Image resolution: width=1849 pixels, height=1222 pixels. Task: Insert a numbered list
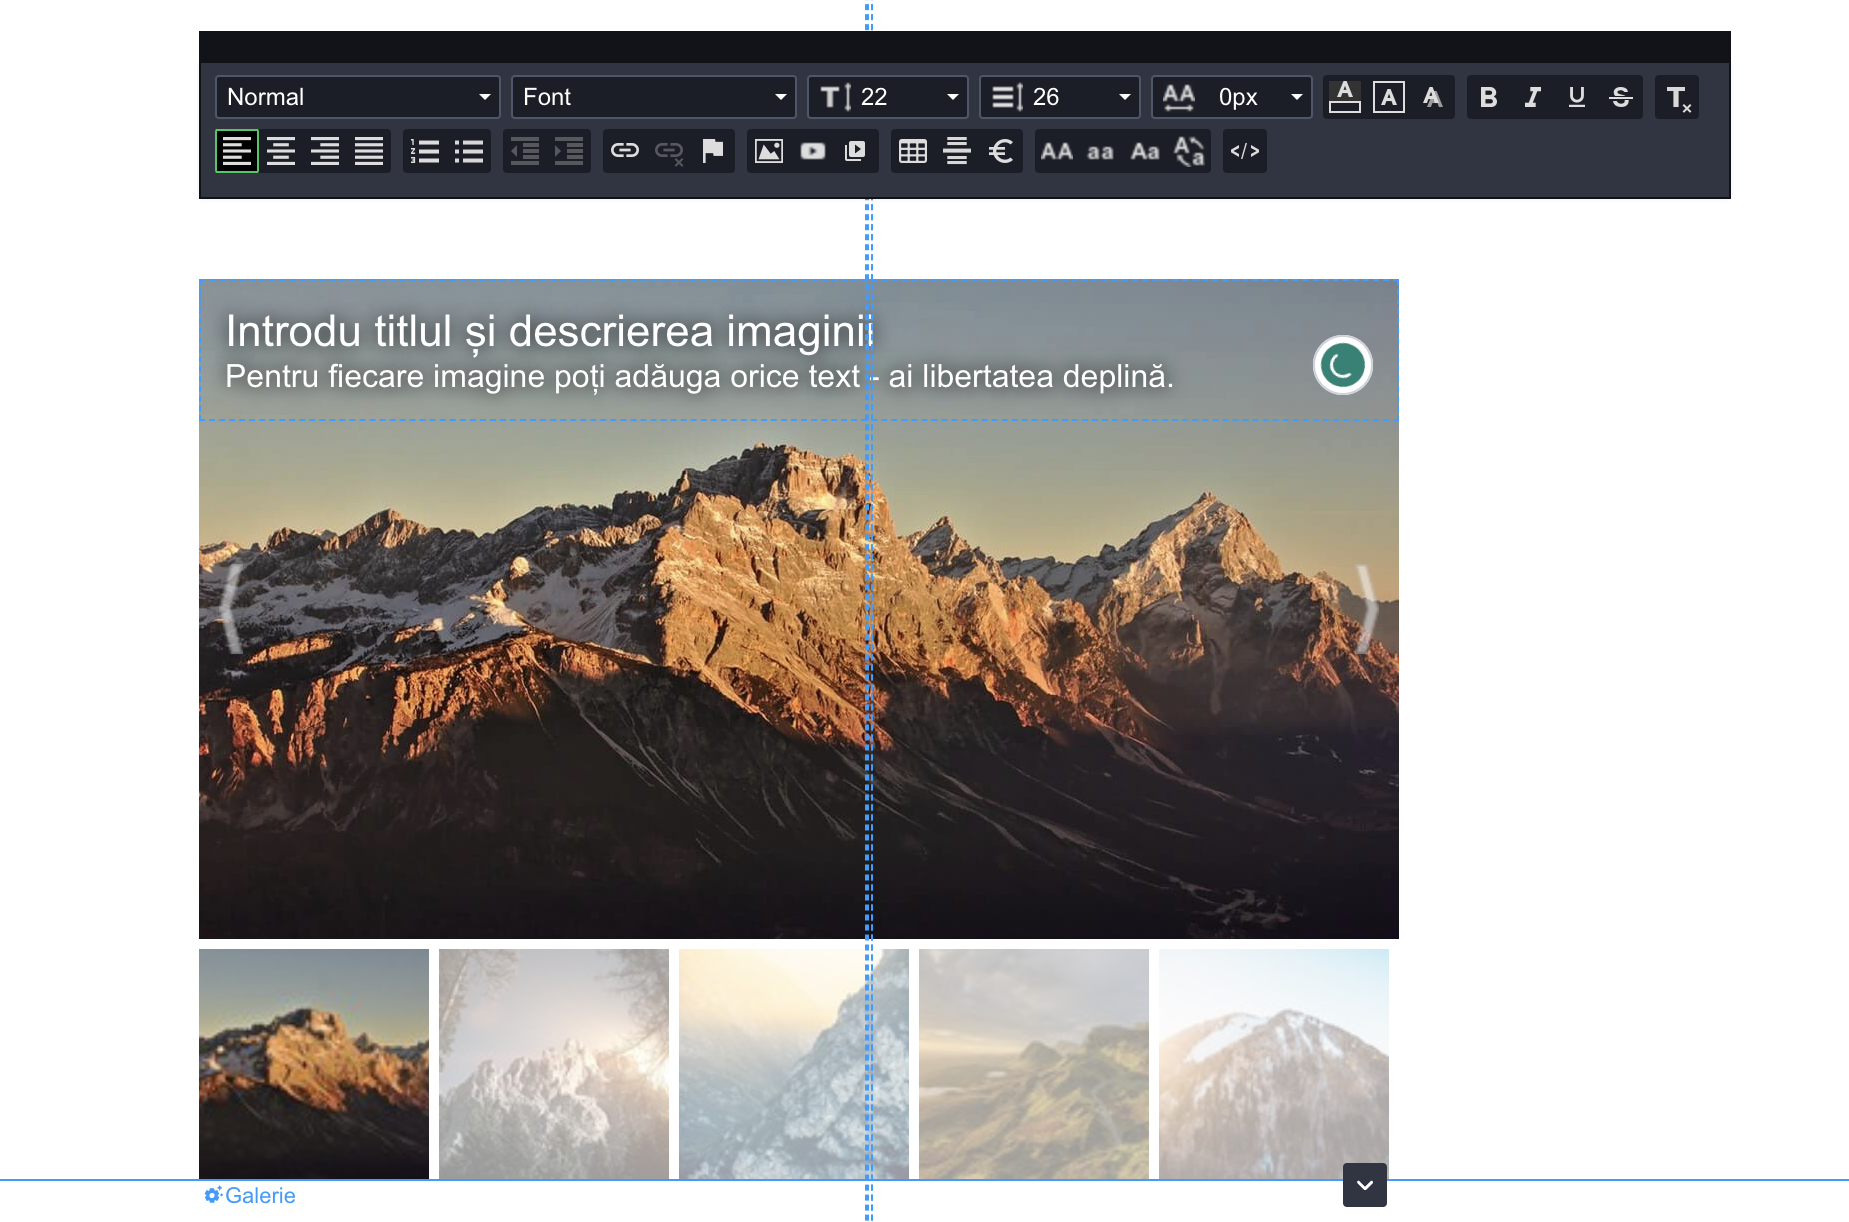425,151
